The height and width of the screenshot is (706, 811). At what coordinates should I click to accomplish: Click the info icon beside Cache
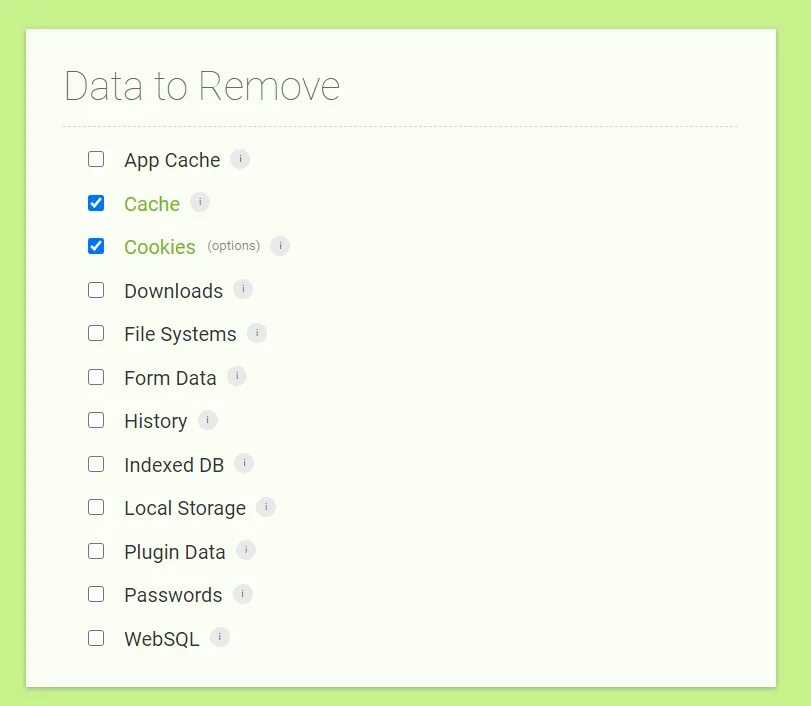200,203
